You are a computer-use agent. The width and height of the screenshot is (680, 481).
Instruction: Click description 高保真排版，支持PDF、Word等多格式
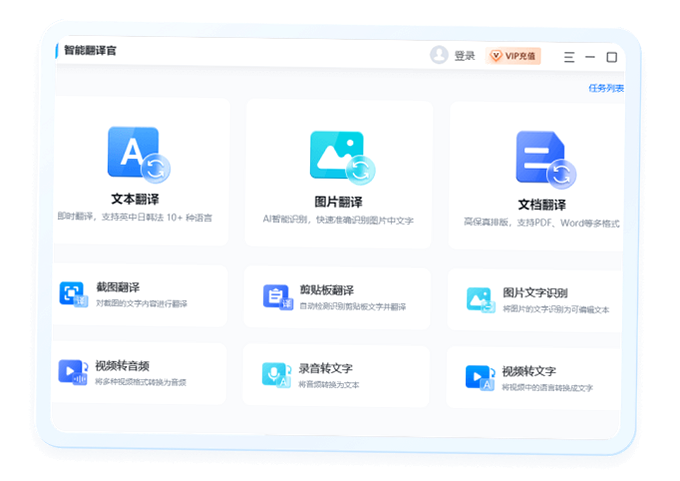click(542, 223)
